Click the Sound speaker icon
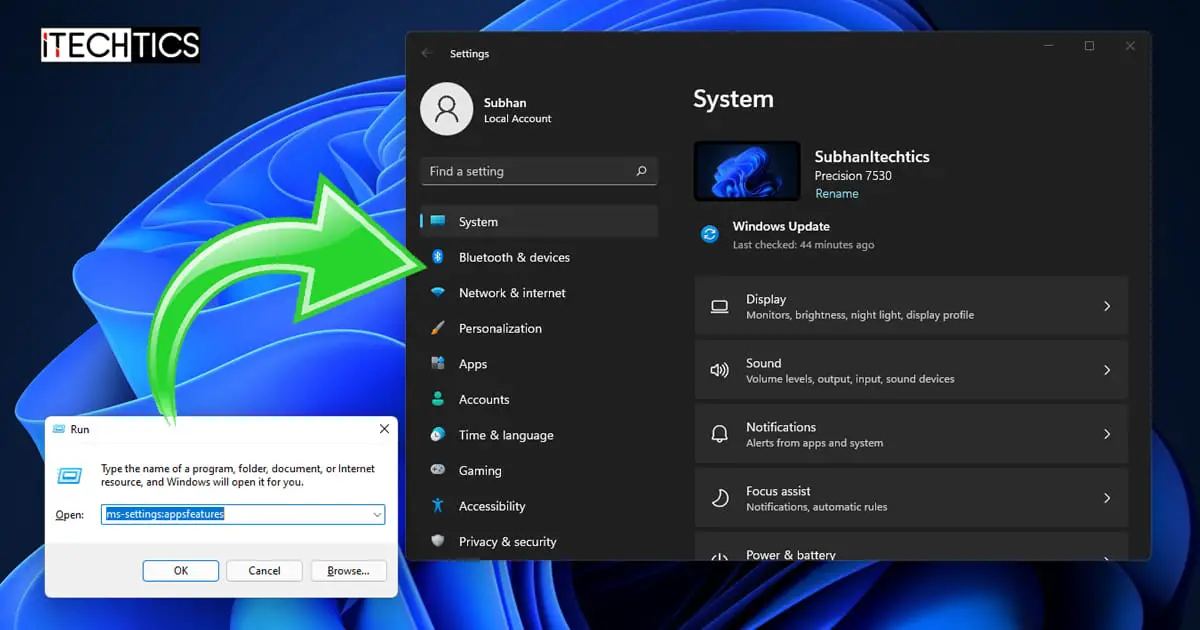1200x630 pixels. click(x=719, y=370)
